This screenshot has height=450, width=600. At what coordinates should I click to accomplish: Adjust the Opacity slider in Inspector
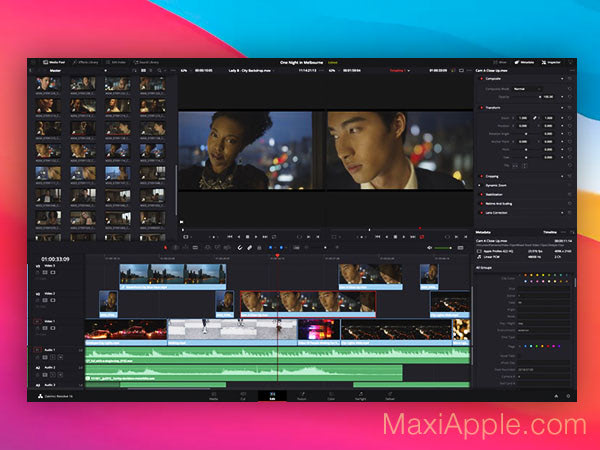click(x=526, y=97)
